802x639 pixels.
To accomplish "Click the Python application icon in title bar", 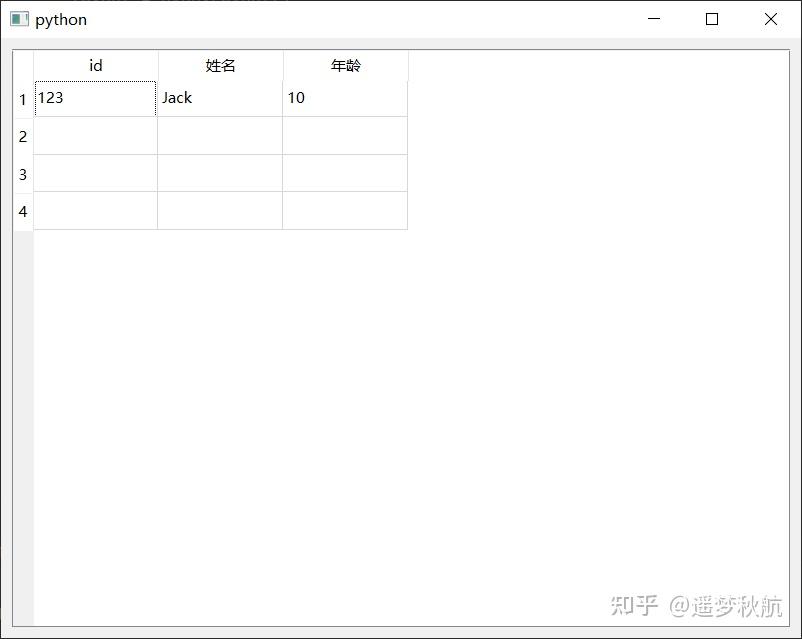I will [x=19, y=19].
